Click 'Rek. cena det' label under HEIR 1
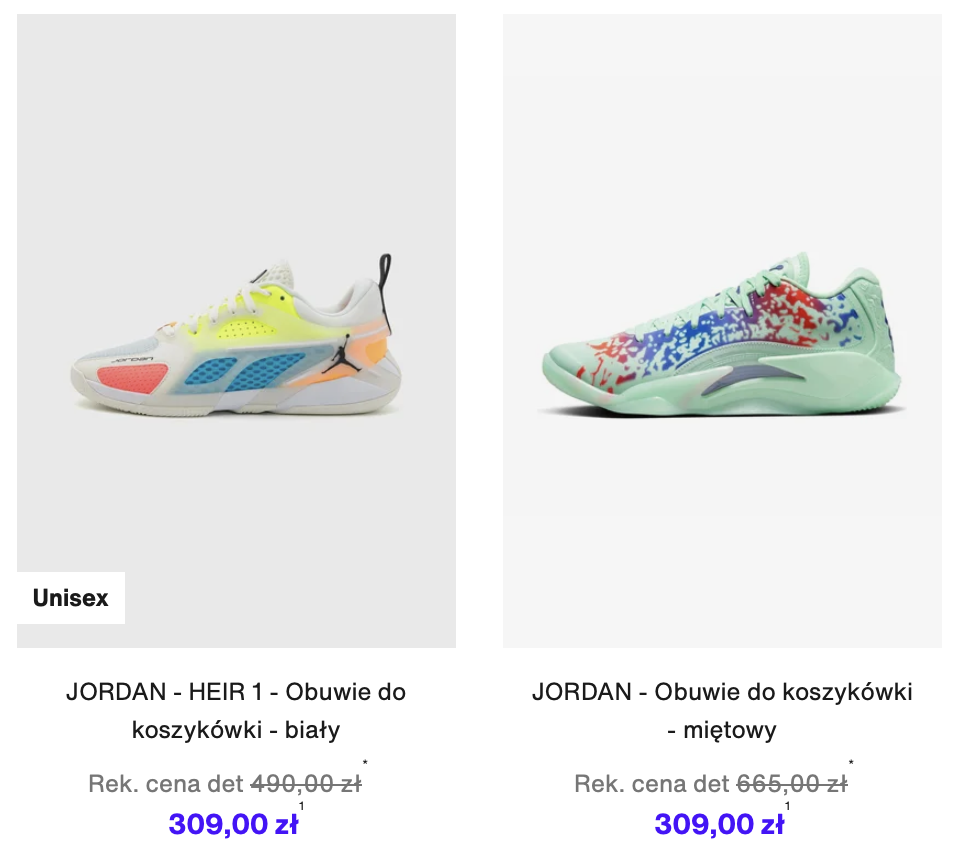 [x=166, y=783]
